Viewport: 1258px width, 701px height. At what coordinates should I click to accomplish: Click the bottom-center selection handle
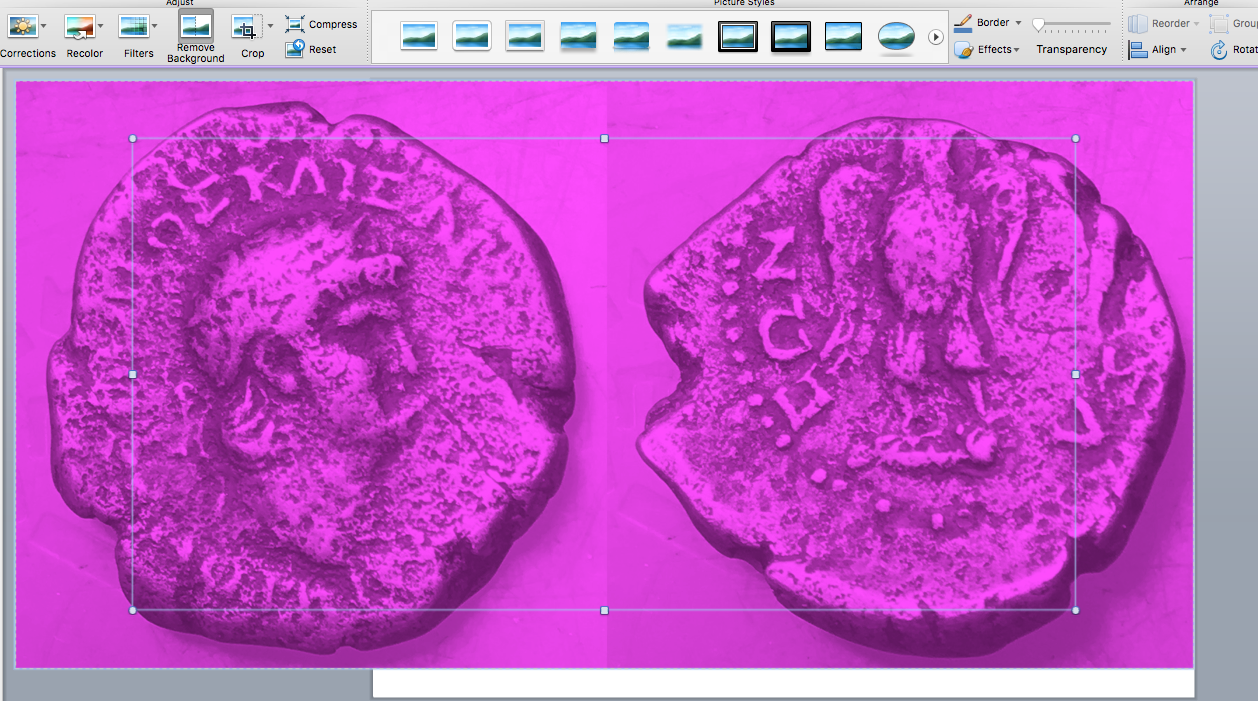pos(604,610)
